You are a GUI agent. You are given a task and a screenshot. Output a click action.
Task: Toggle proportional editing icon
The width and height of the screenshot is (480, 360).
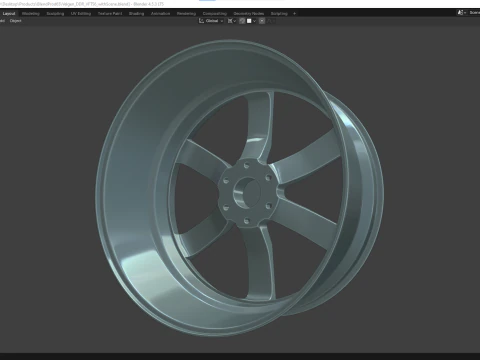[262, 21]
